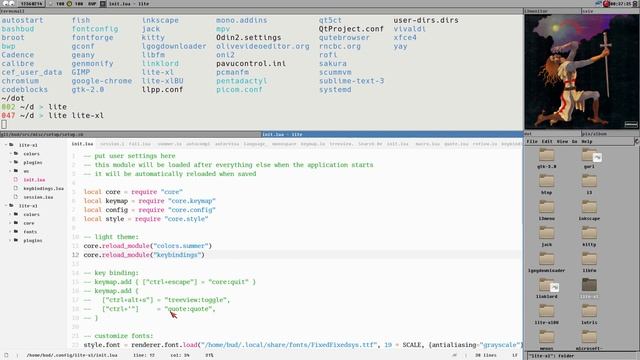
Task: Click the line number readout in status bar
Action: [144, 355]
